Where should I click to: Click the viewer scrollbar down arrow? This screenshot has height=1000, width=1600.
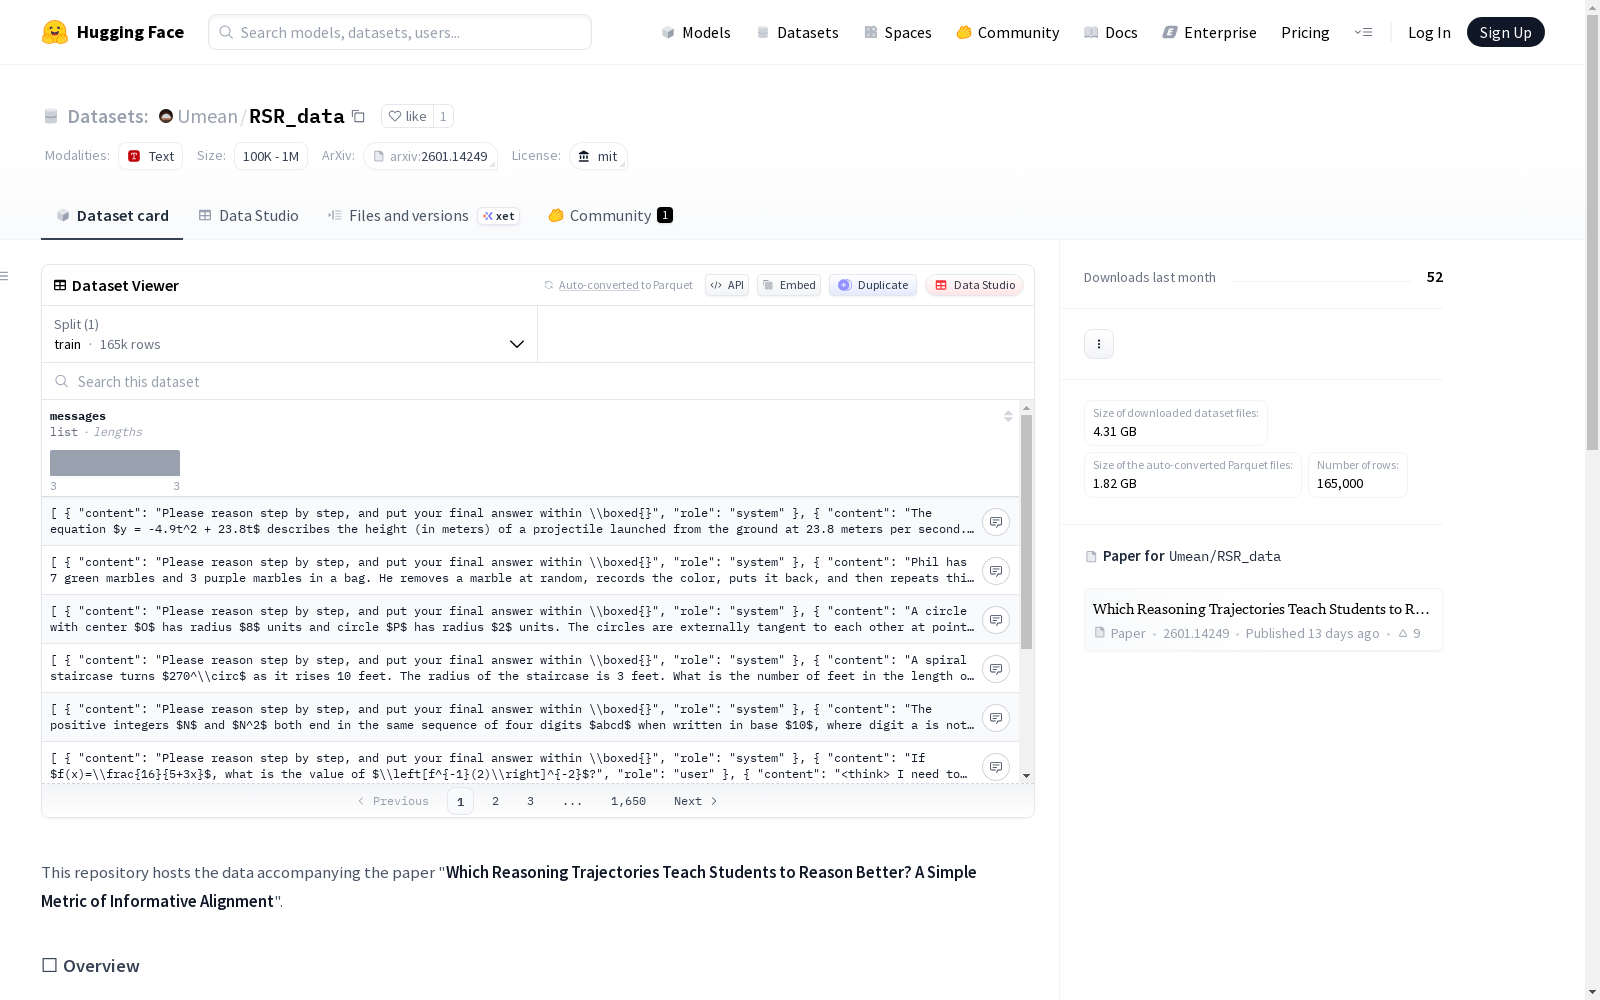pos(1026,776)
